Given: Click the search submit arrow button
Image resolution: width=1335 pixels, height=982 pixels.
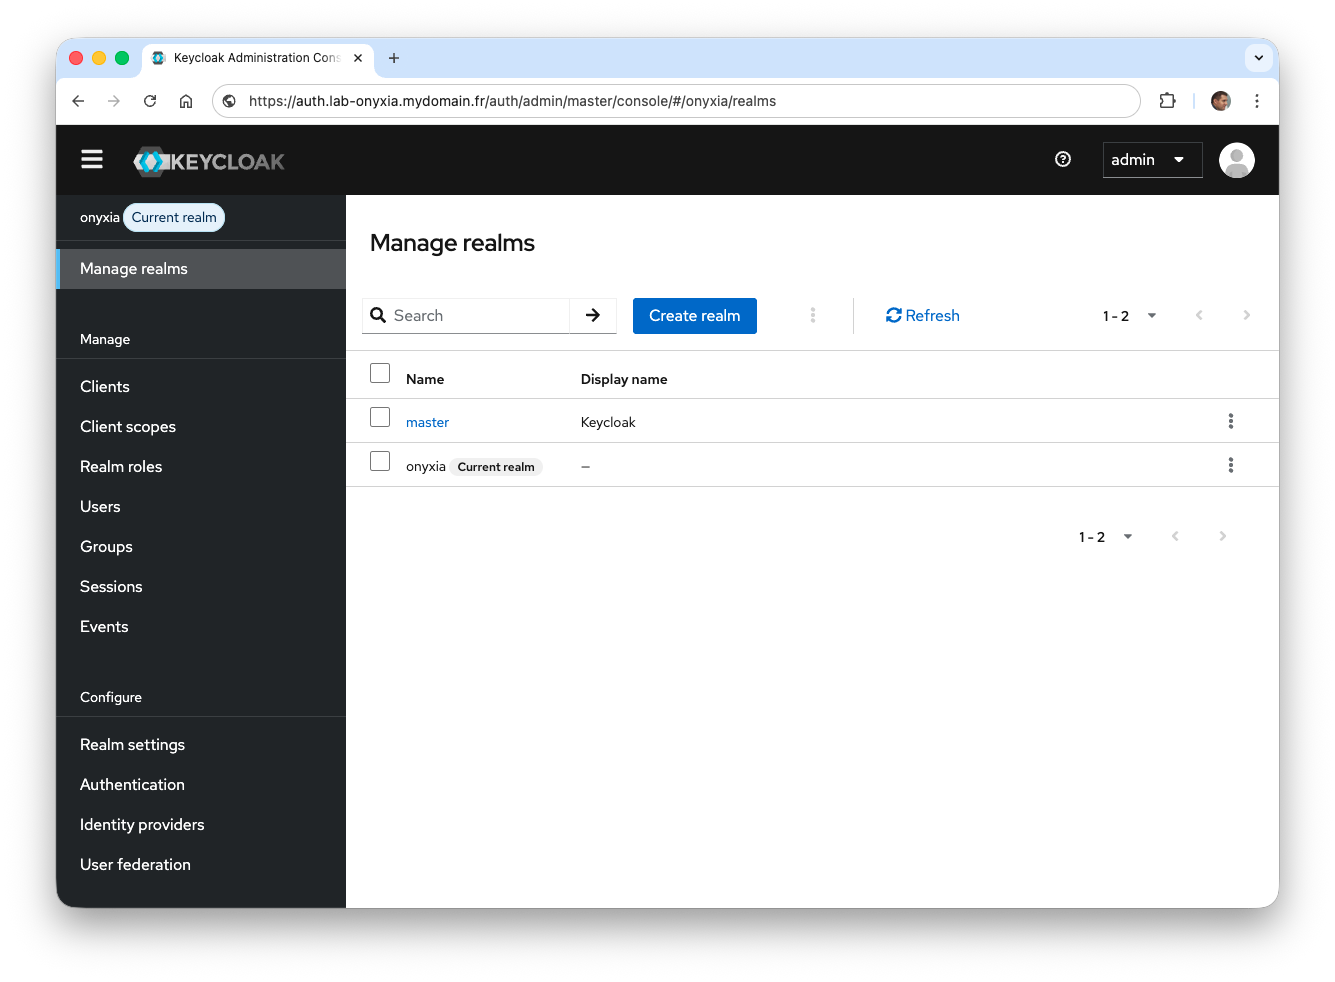Looking at the screenshot, I should (x=593, y=316).
